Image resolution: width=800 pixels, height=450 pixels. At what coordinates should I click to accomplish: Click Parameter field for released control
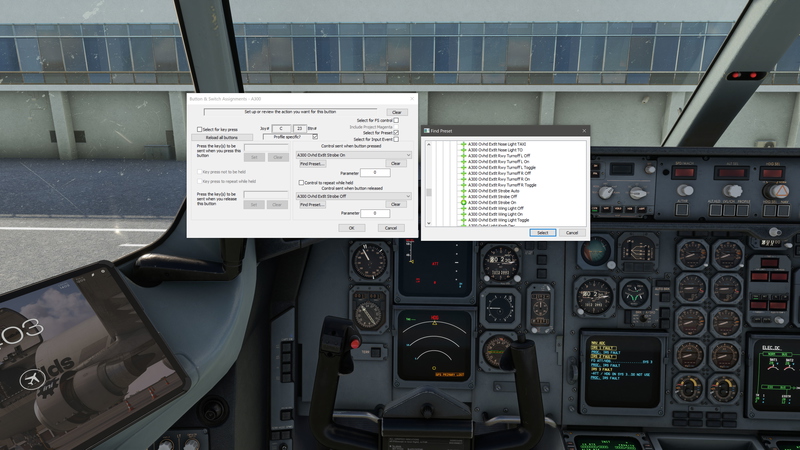[x=375, y=213]
